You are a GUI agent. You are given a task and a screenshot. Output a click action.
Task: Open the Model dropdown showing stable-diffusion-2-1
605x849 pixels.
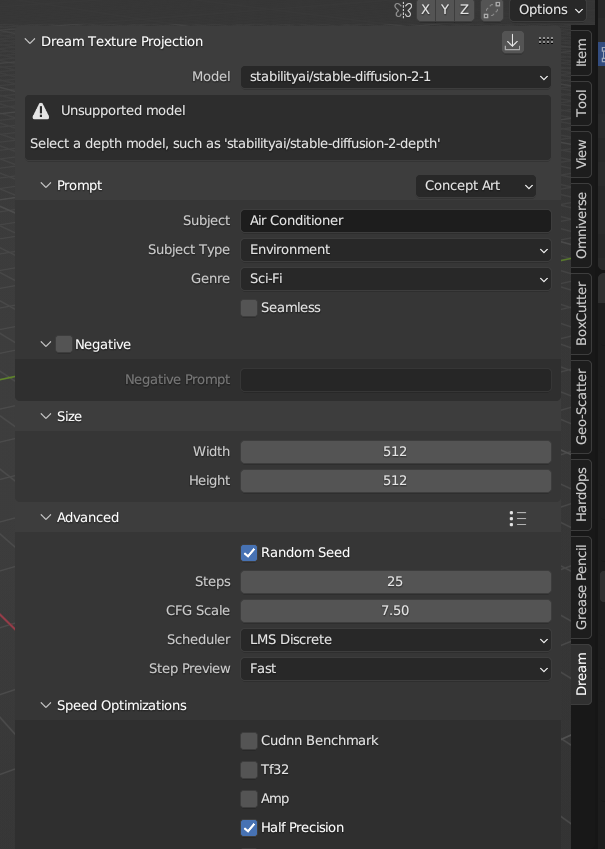coord(395,76)
